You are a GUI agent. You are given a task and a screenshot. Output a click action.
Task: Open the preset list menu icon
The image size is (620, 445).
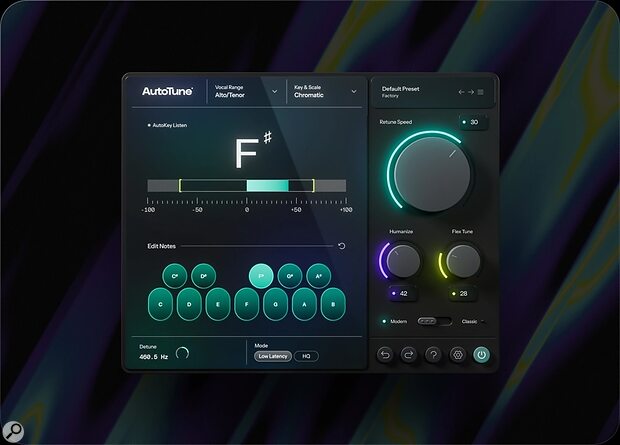[481, 92]
